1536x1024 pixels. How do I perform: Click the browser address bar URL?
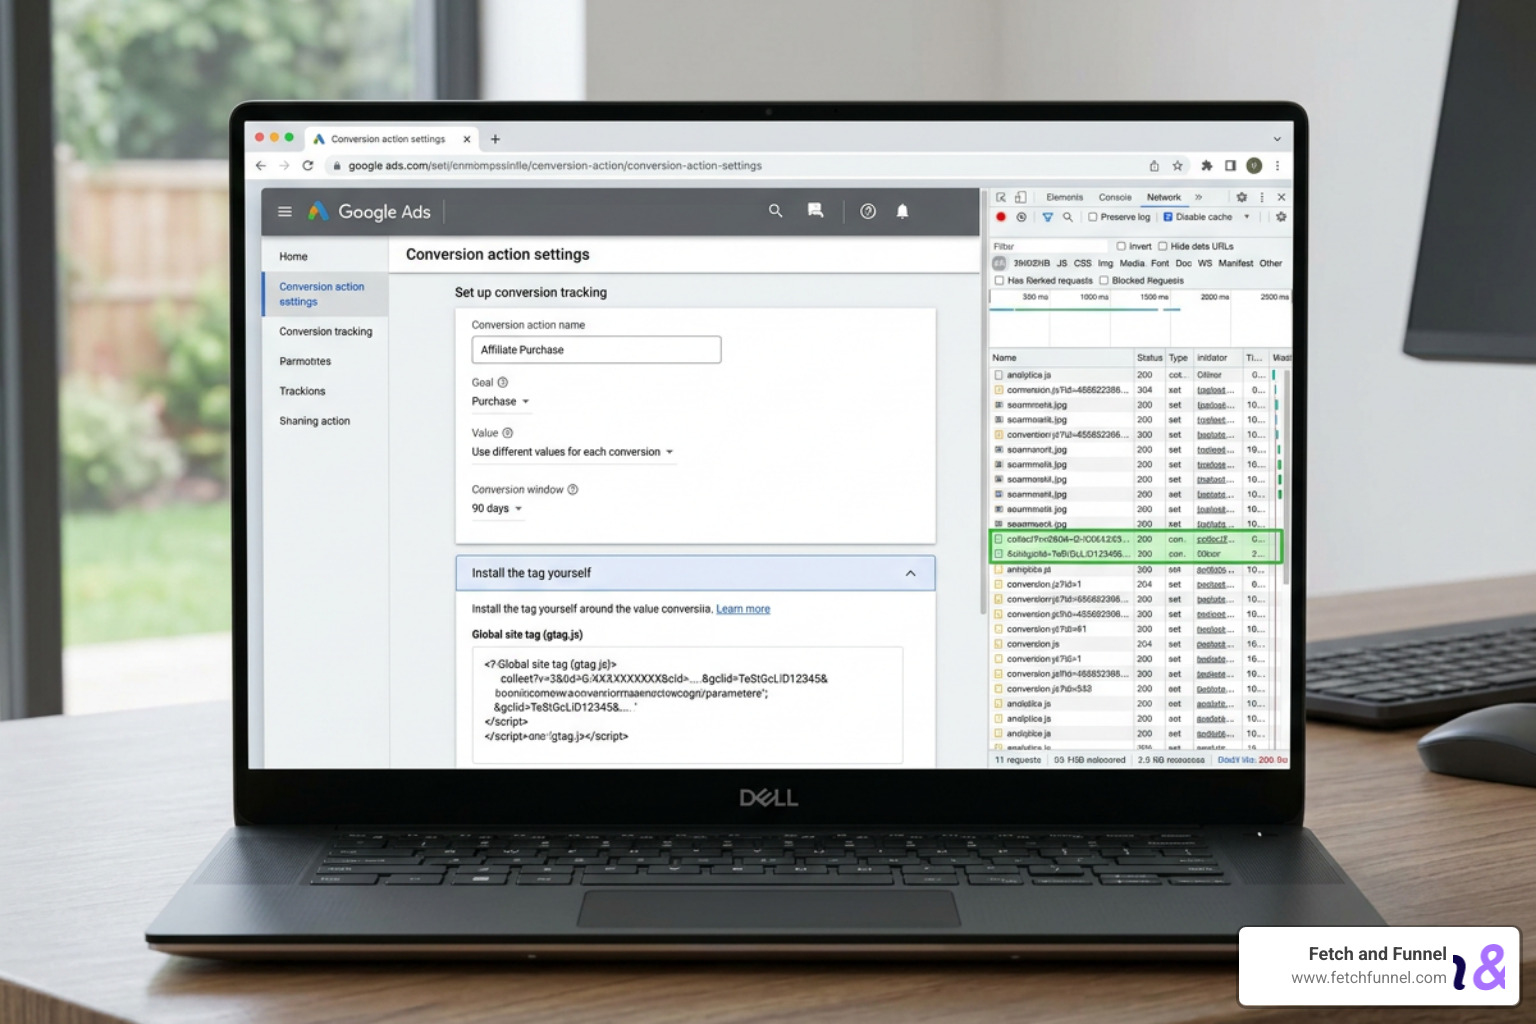555,166
